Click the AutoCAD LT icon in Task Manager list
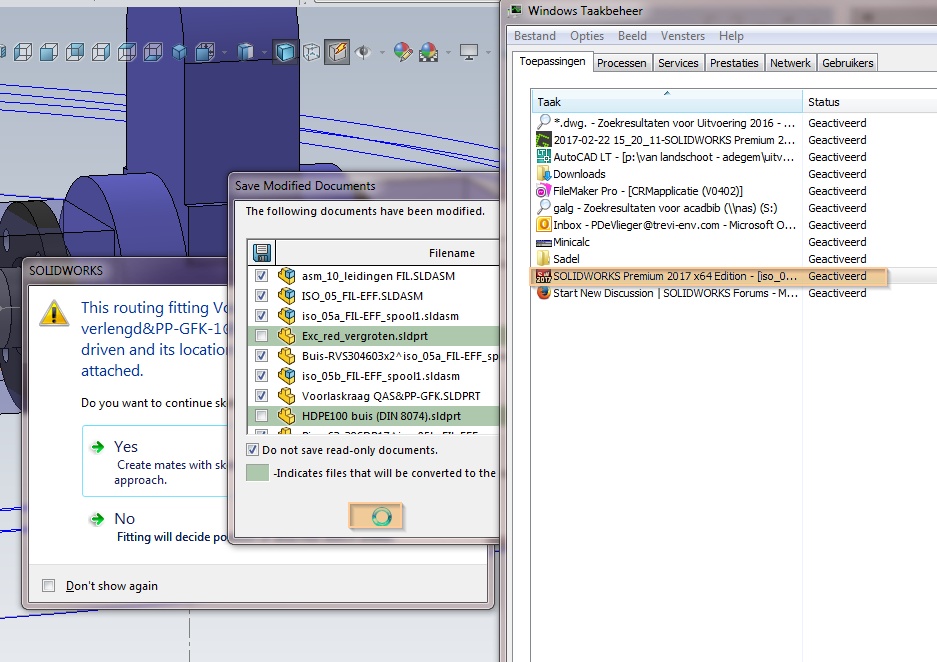937x662 pixels. pos(543,157)
